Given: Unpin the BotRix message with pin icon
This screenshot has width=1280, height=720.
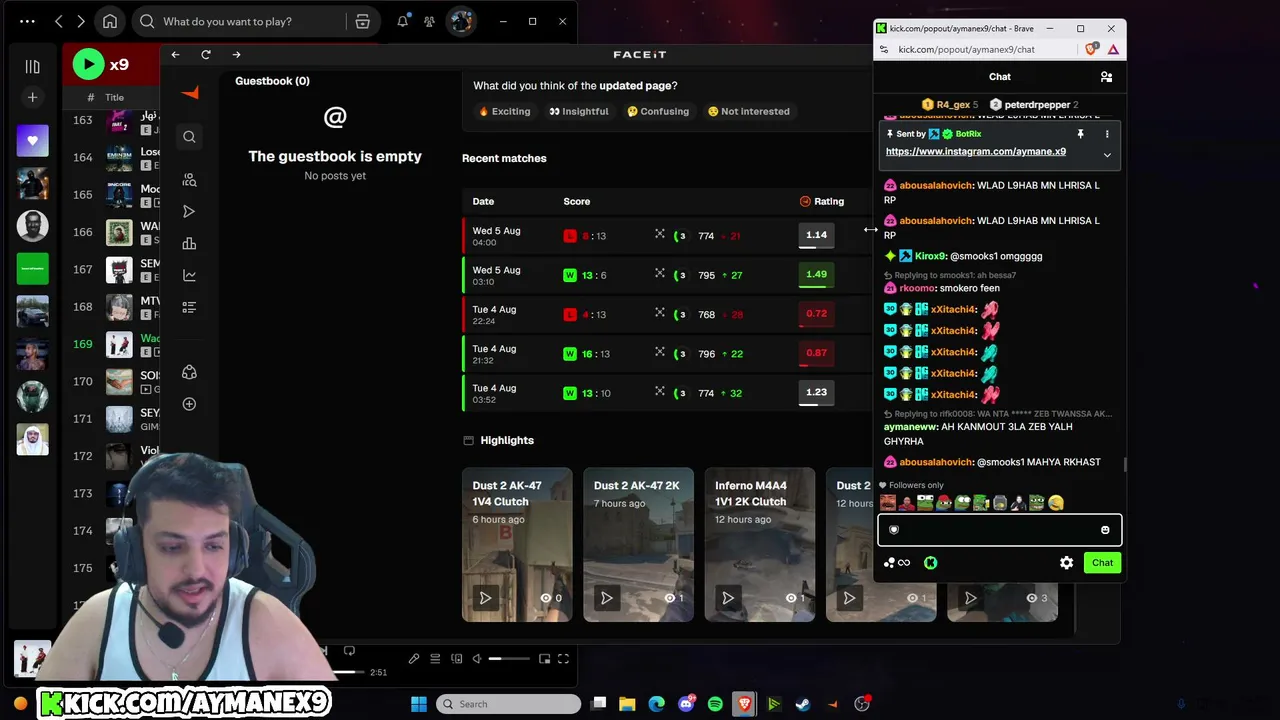Looking at the screenshot, I should pos(1080,134).
